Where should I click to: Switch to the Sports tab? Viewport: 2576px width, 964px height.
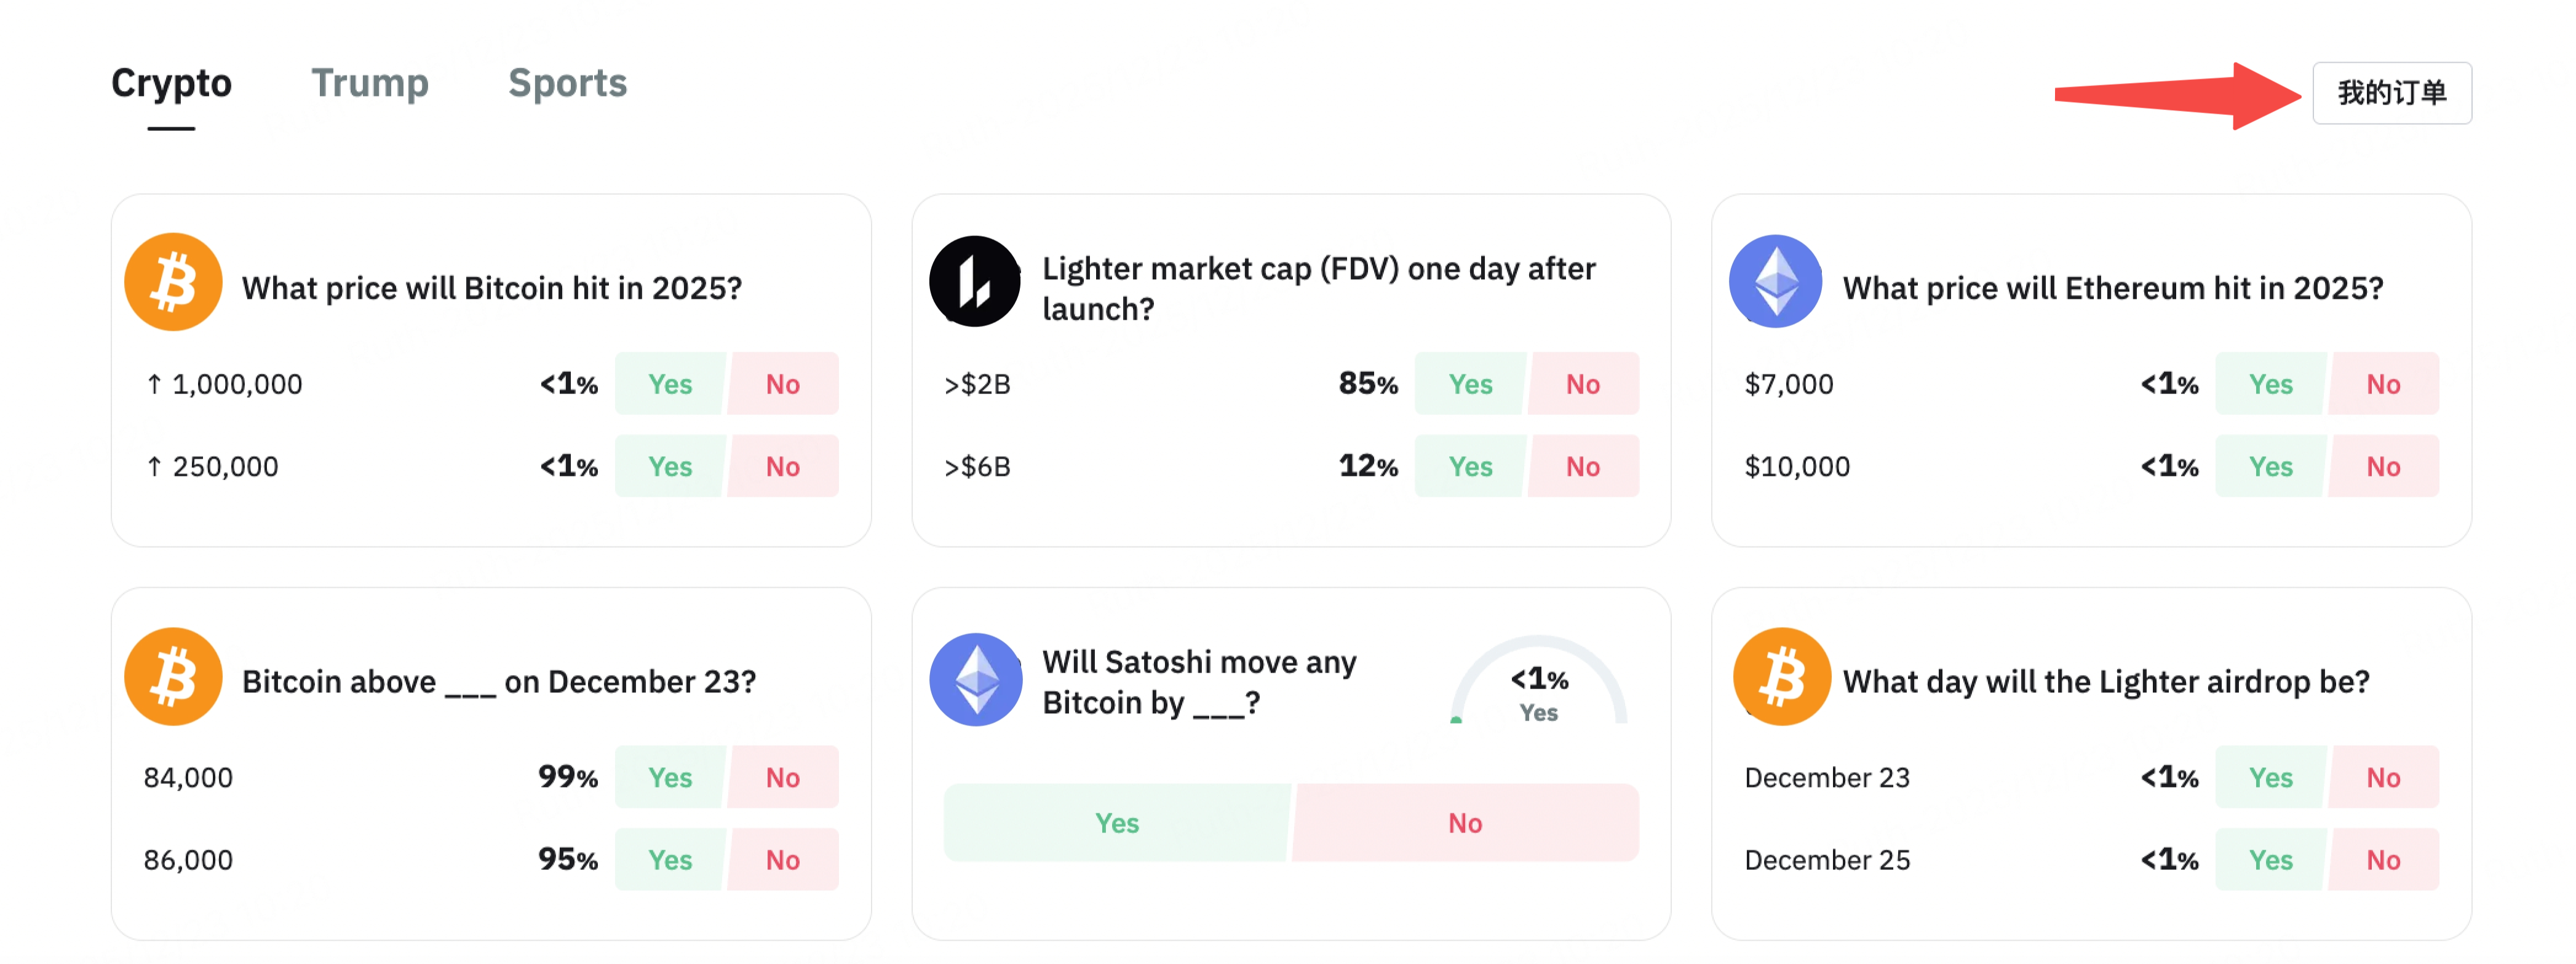click(x=567, y=83)
